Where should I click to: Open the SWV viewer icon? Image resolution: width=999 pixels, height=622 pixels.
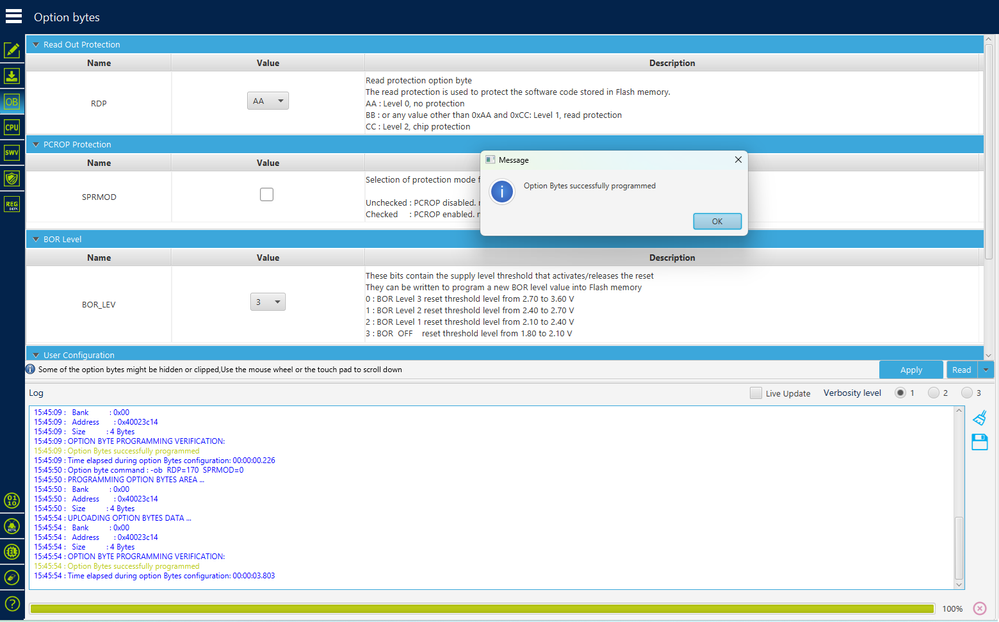[x=12, y=152]
